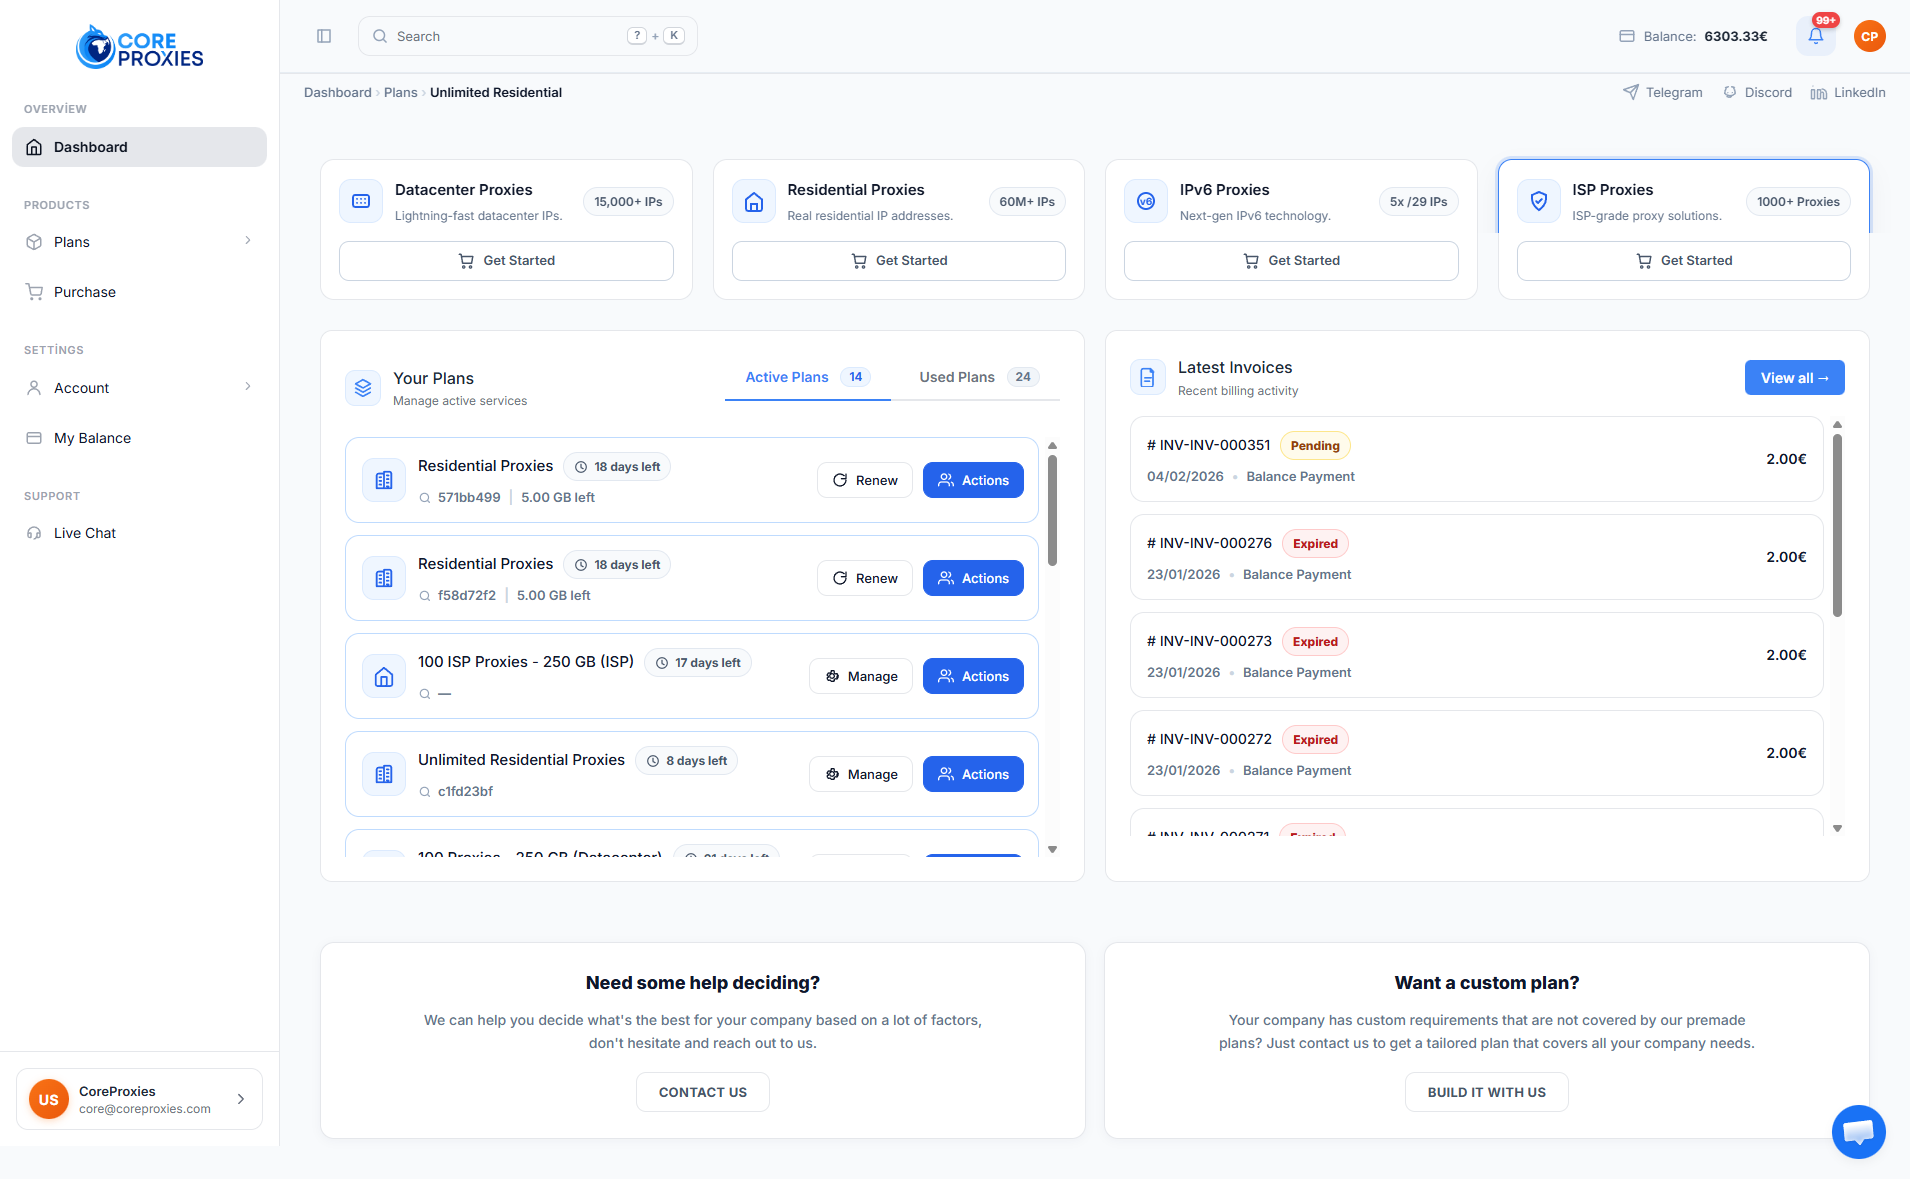Collapse the sidebar using the panel icon
This screenshot has height=1179, width=1910.
click(323, 35)
